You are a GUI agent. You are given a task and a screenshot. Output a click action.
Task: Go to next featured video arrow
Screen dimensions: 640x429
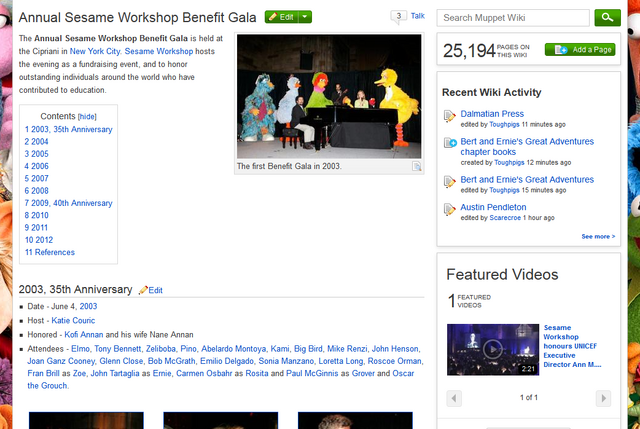603,398
